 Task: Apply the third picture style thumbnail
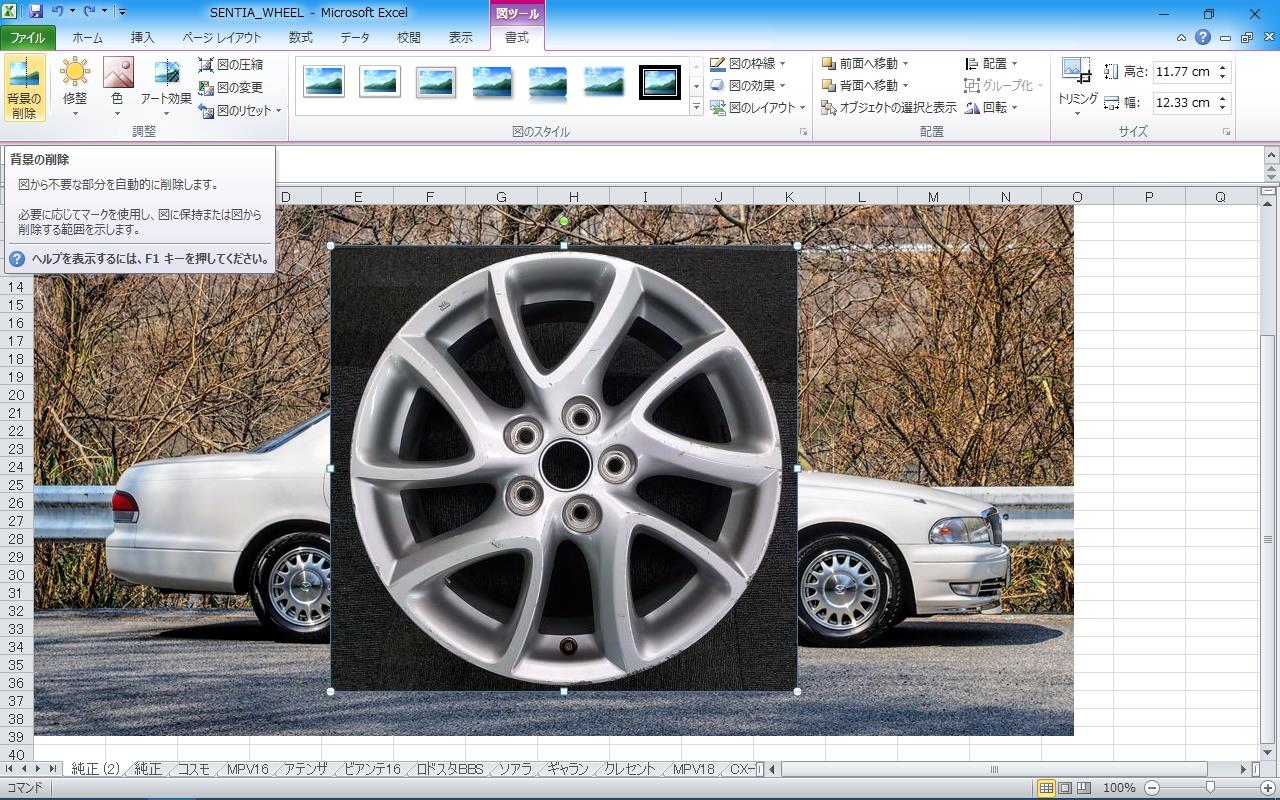[436, 82]
